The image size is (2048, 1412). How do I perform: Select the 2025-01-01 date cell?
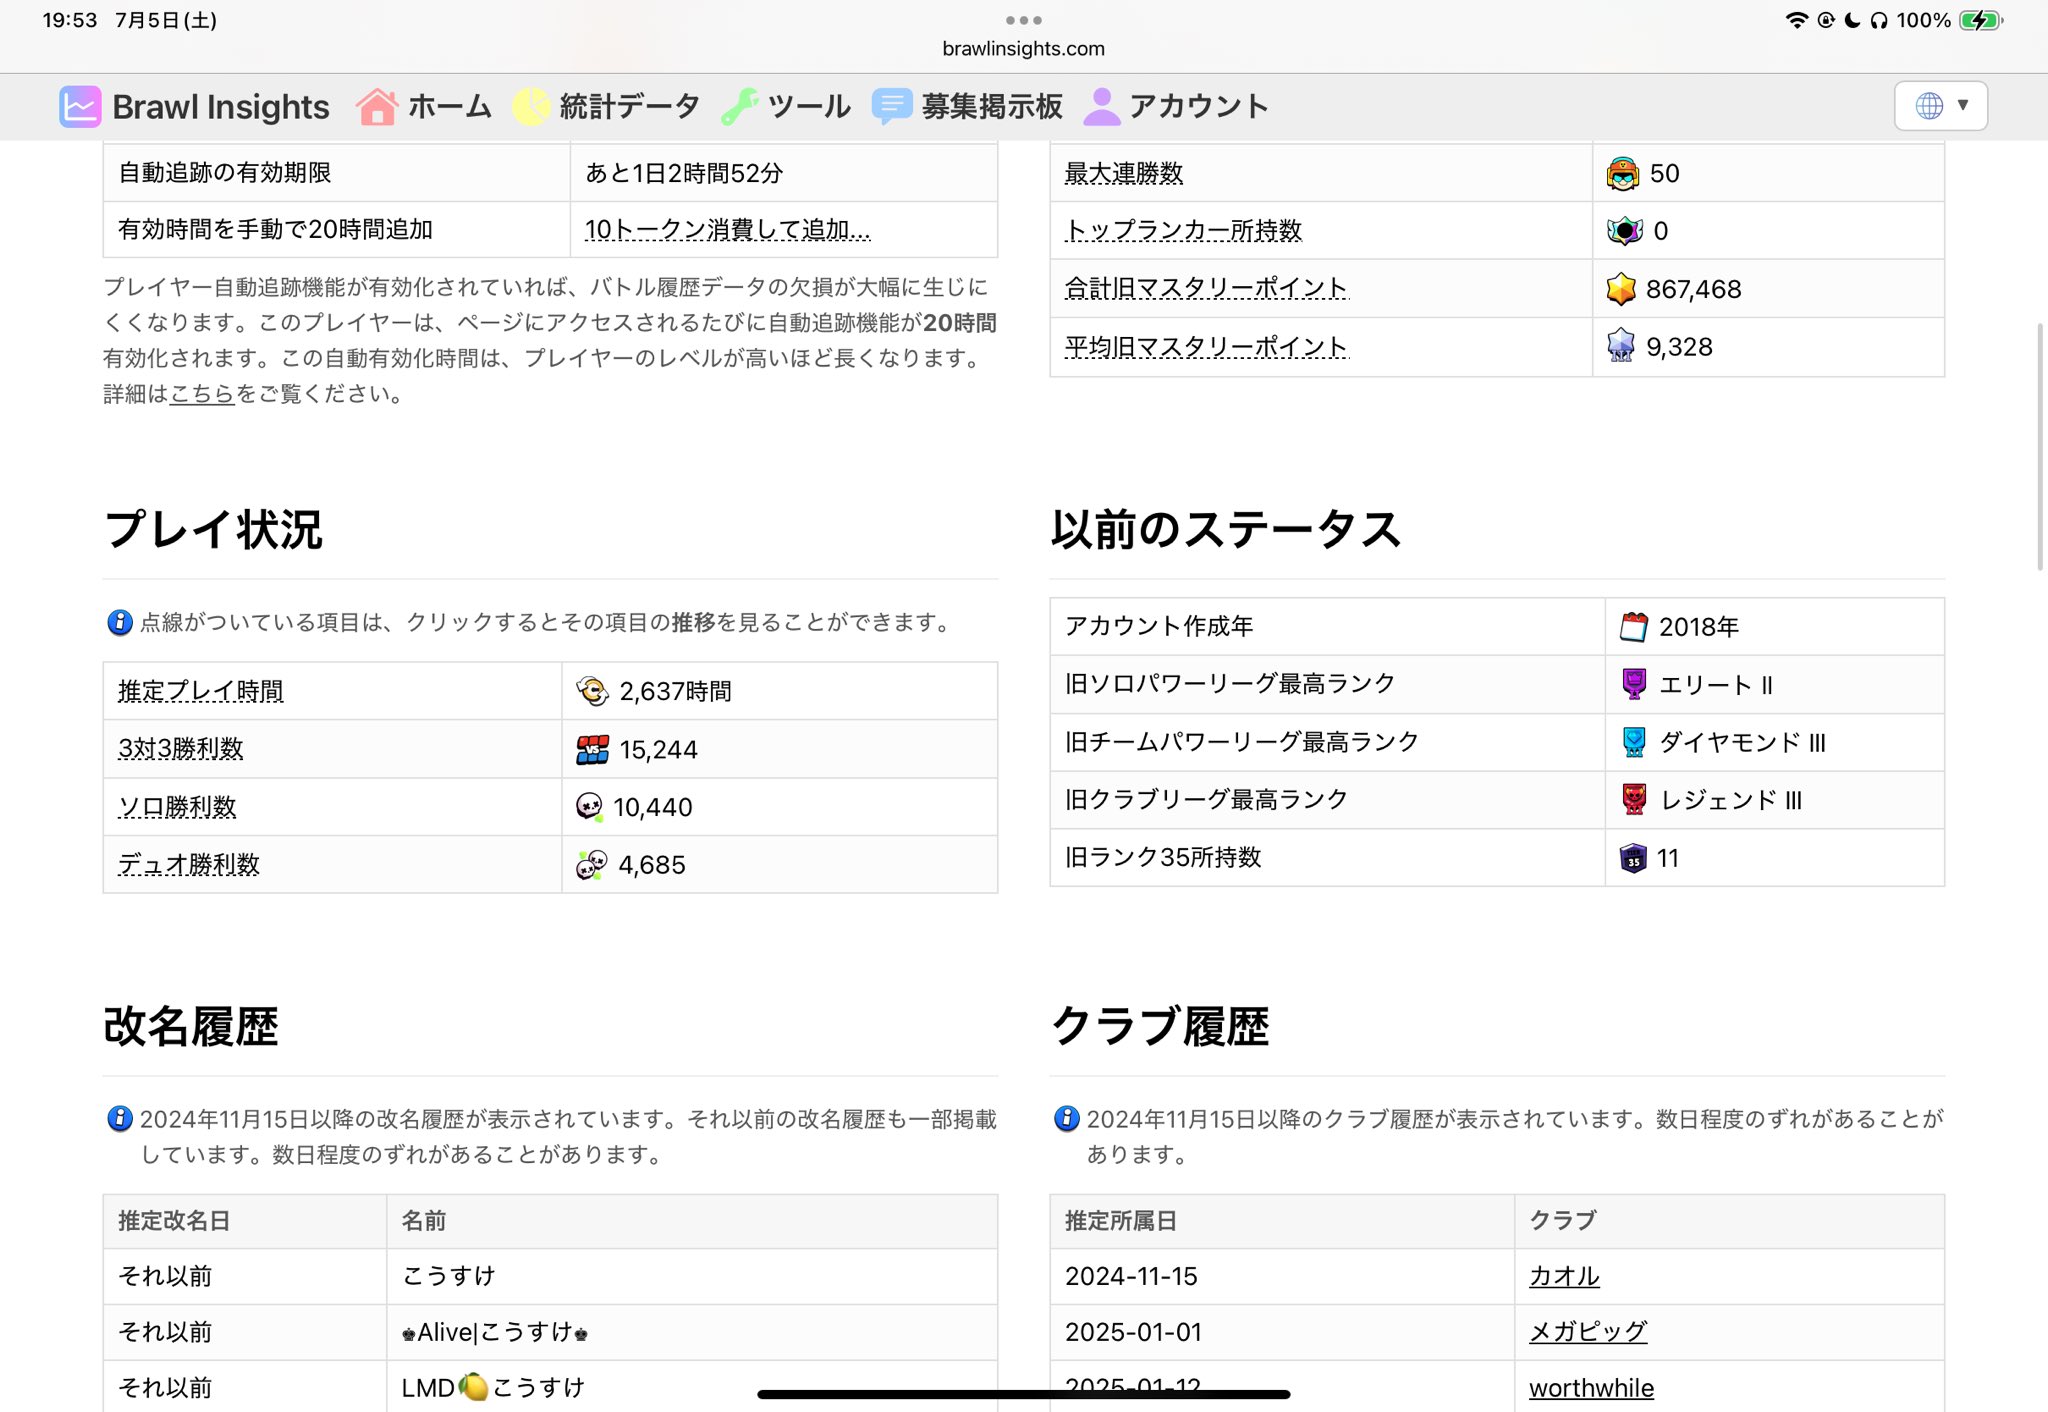tap(1282, 1332)
